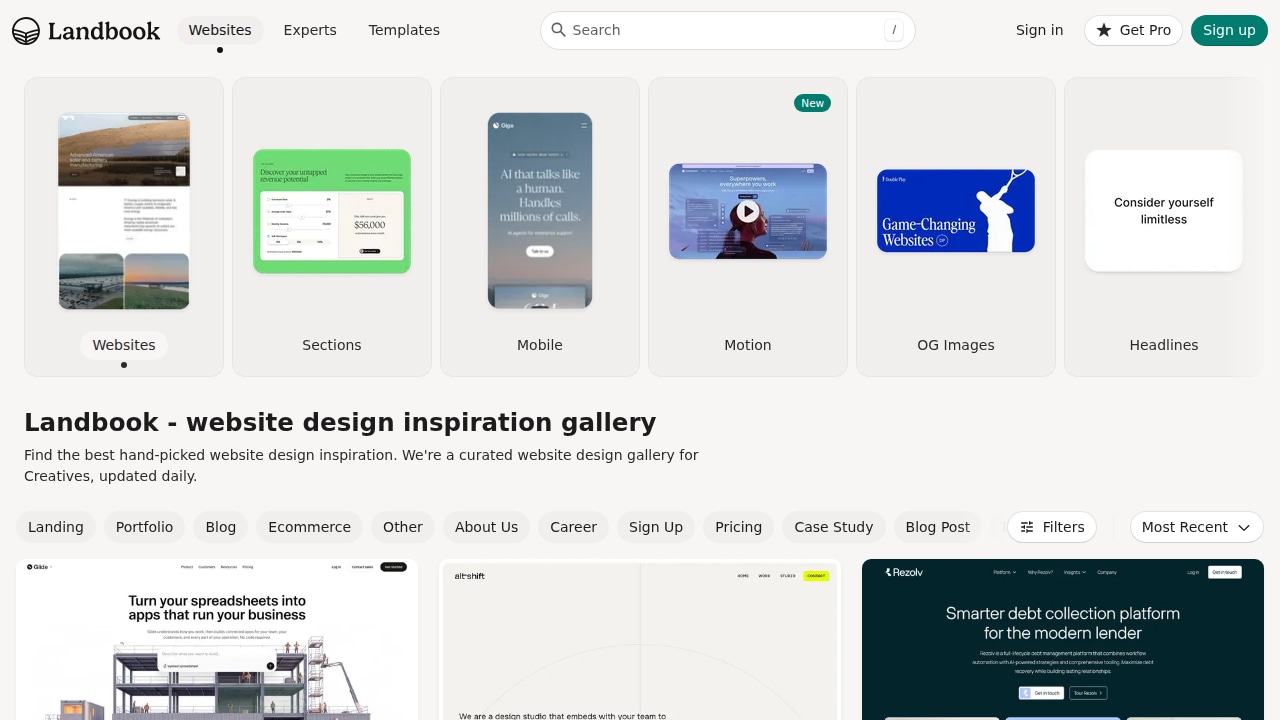1280x720 pixels.
Task: Filter by the Landing tag
Action: [56, 527]
